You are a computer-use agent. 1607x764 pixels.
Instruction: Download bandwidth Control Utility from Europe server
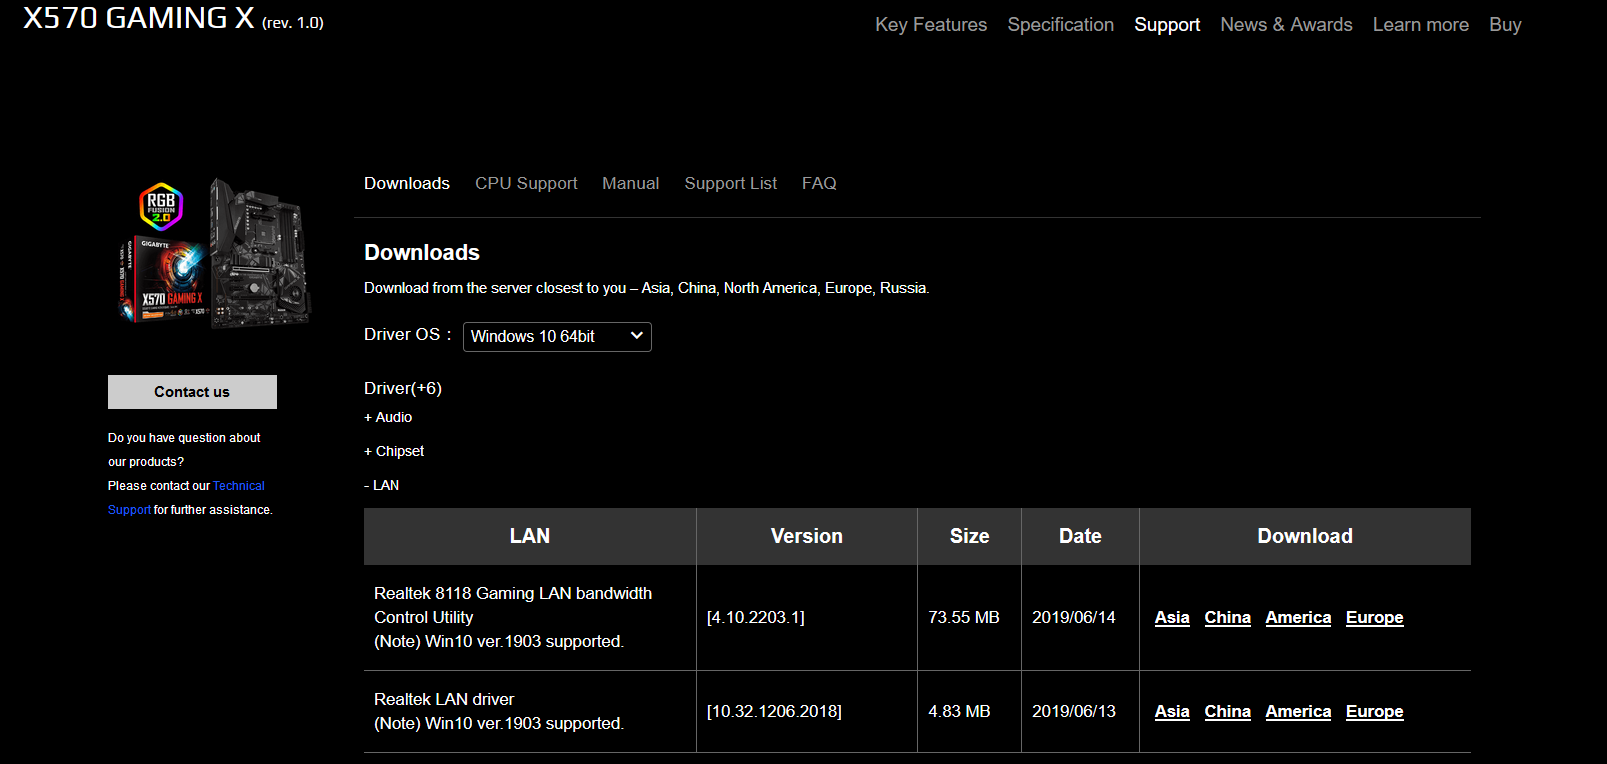1374,618
